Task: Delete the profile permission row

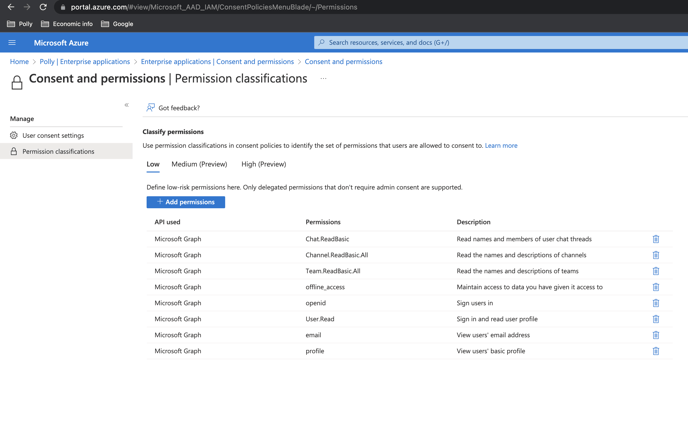Action: pos(656,351)
